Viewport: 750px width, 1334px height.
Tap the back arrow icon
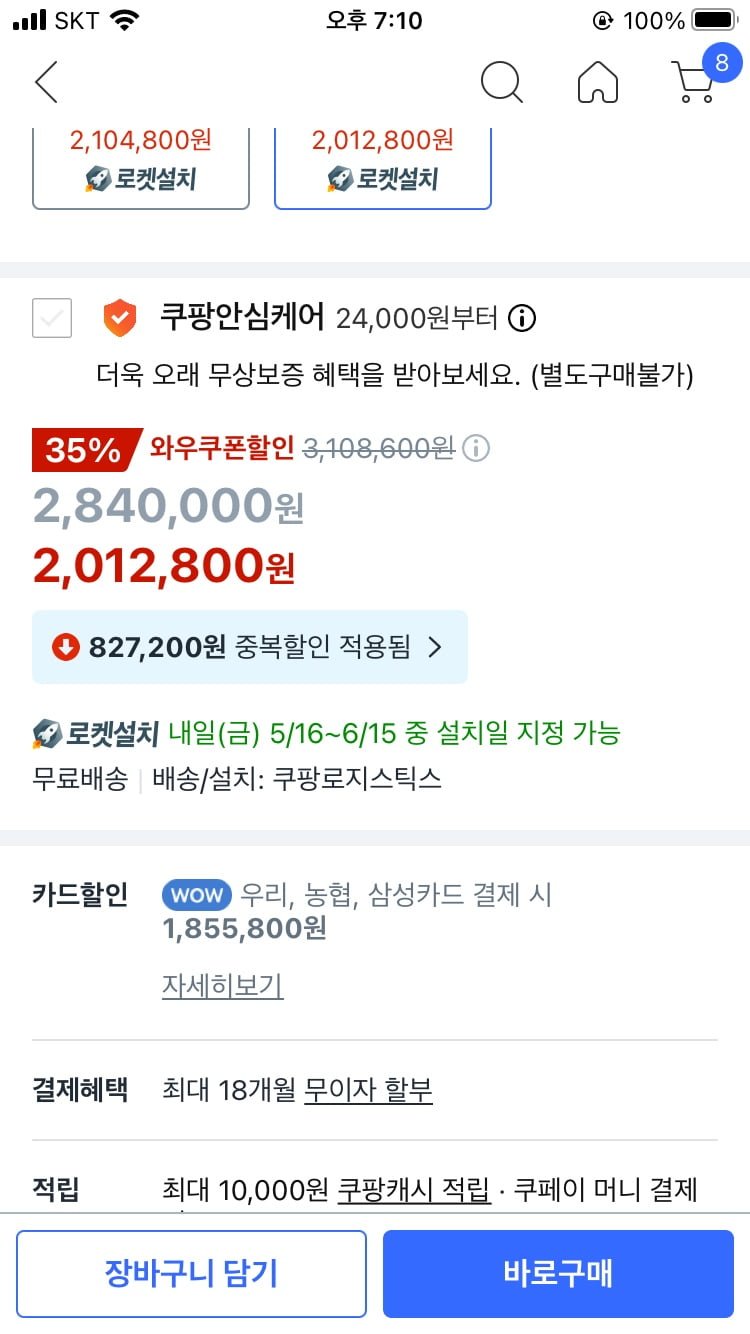tap(46, 82)
